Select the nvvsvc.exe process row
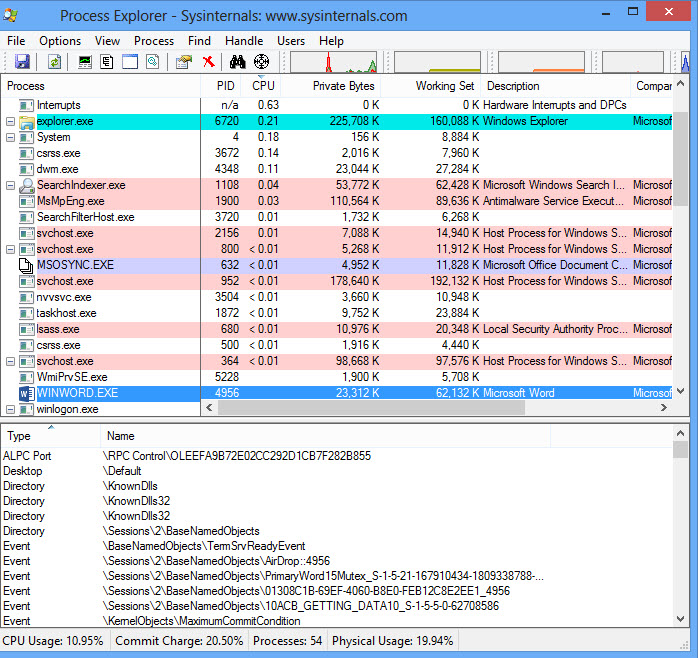Screen dimensions: 698x658 point(337,297)
